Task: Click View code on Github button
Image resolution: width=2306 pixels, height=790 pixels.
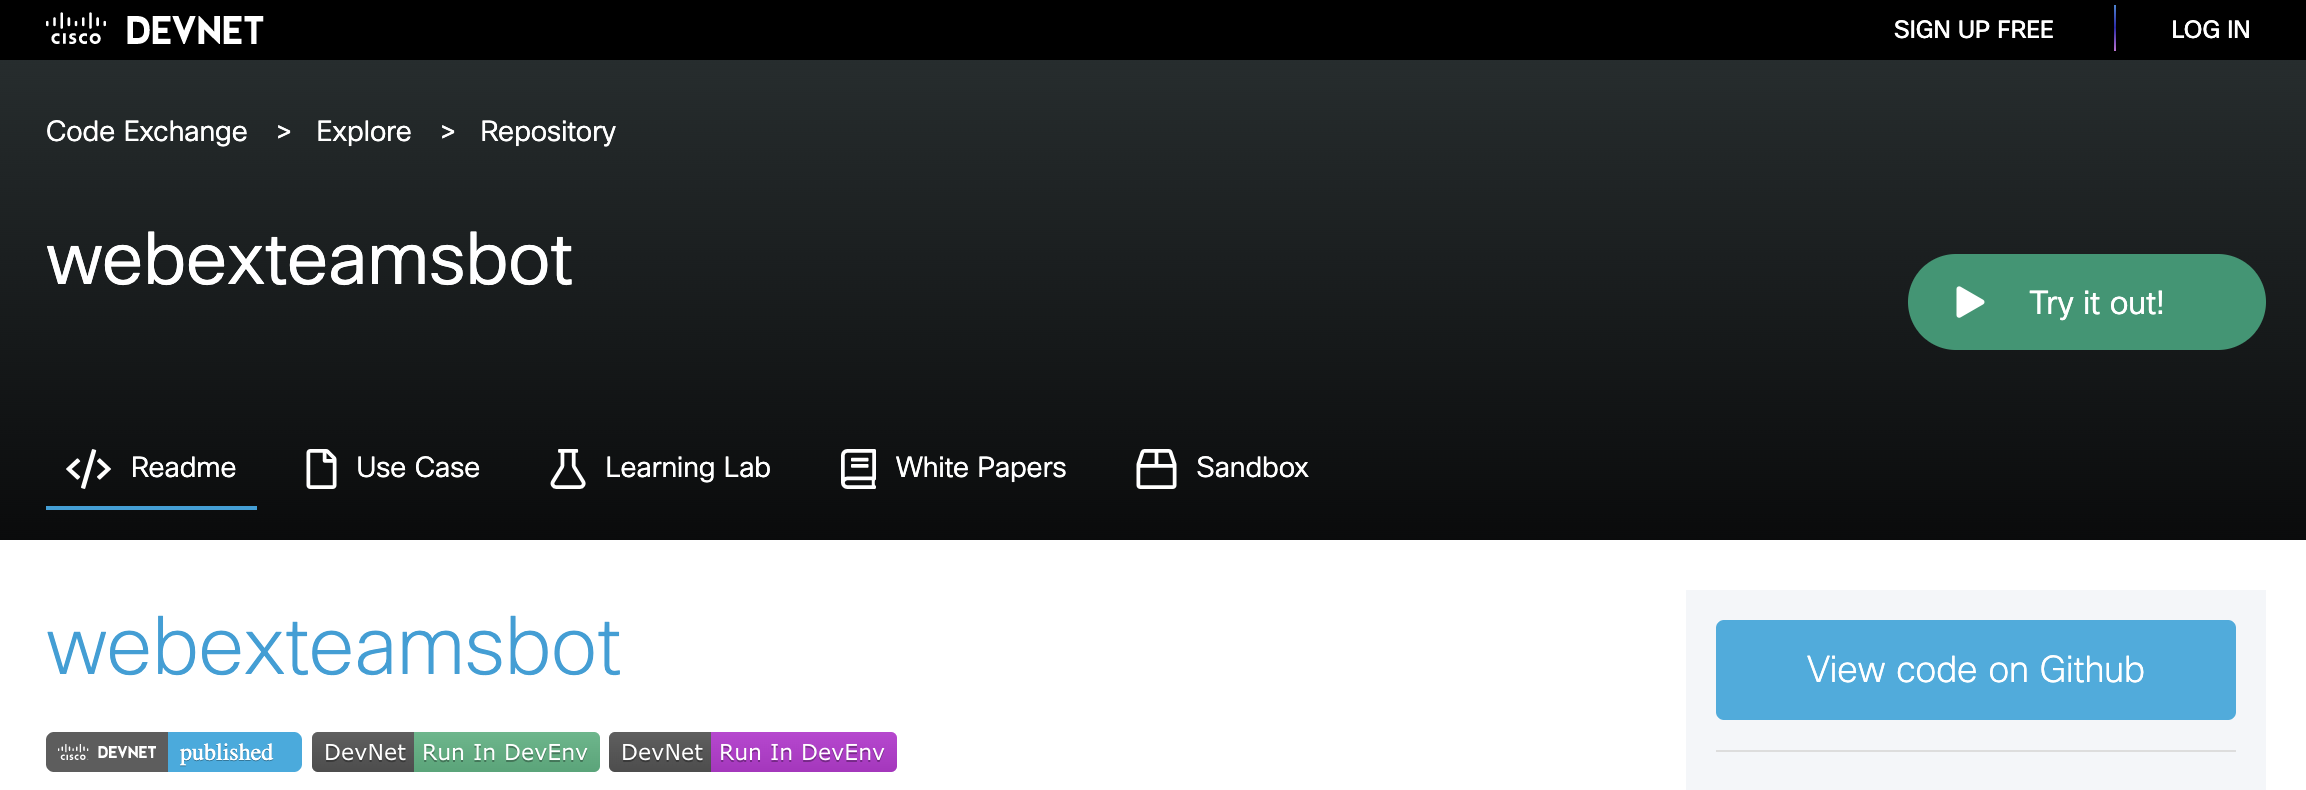Action: pyautogui.click(x=1975, y=670)
